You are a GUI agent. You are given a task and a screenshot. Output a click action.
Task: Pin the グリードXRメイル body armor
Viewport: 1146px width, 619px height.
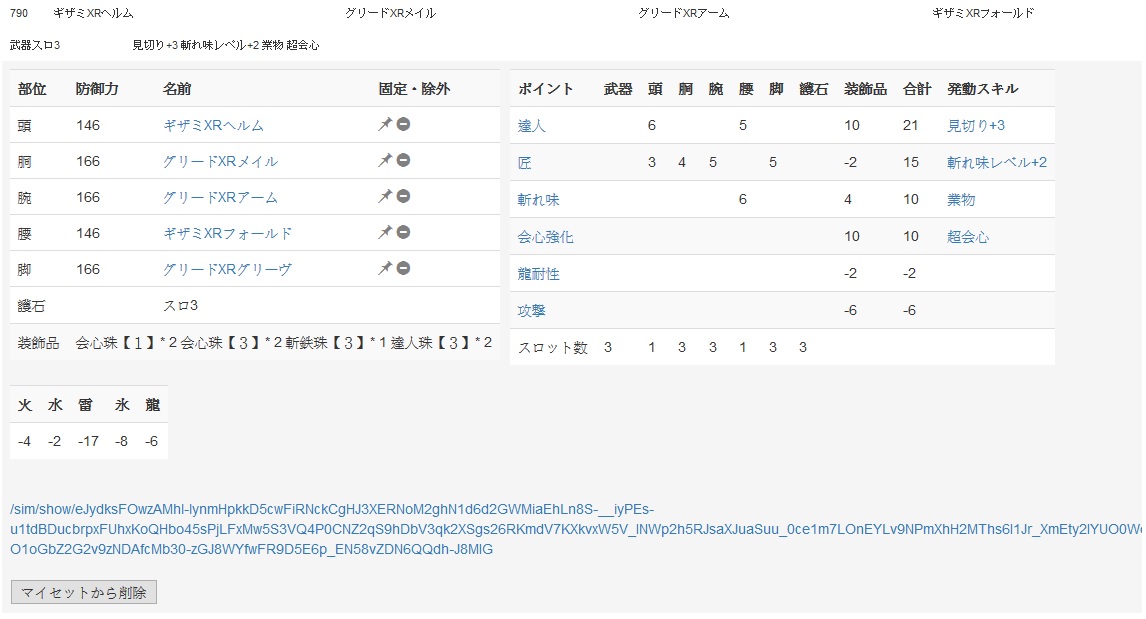click(384, 161)
